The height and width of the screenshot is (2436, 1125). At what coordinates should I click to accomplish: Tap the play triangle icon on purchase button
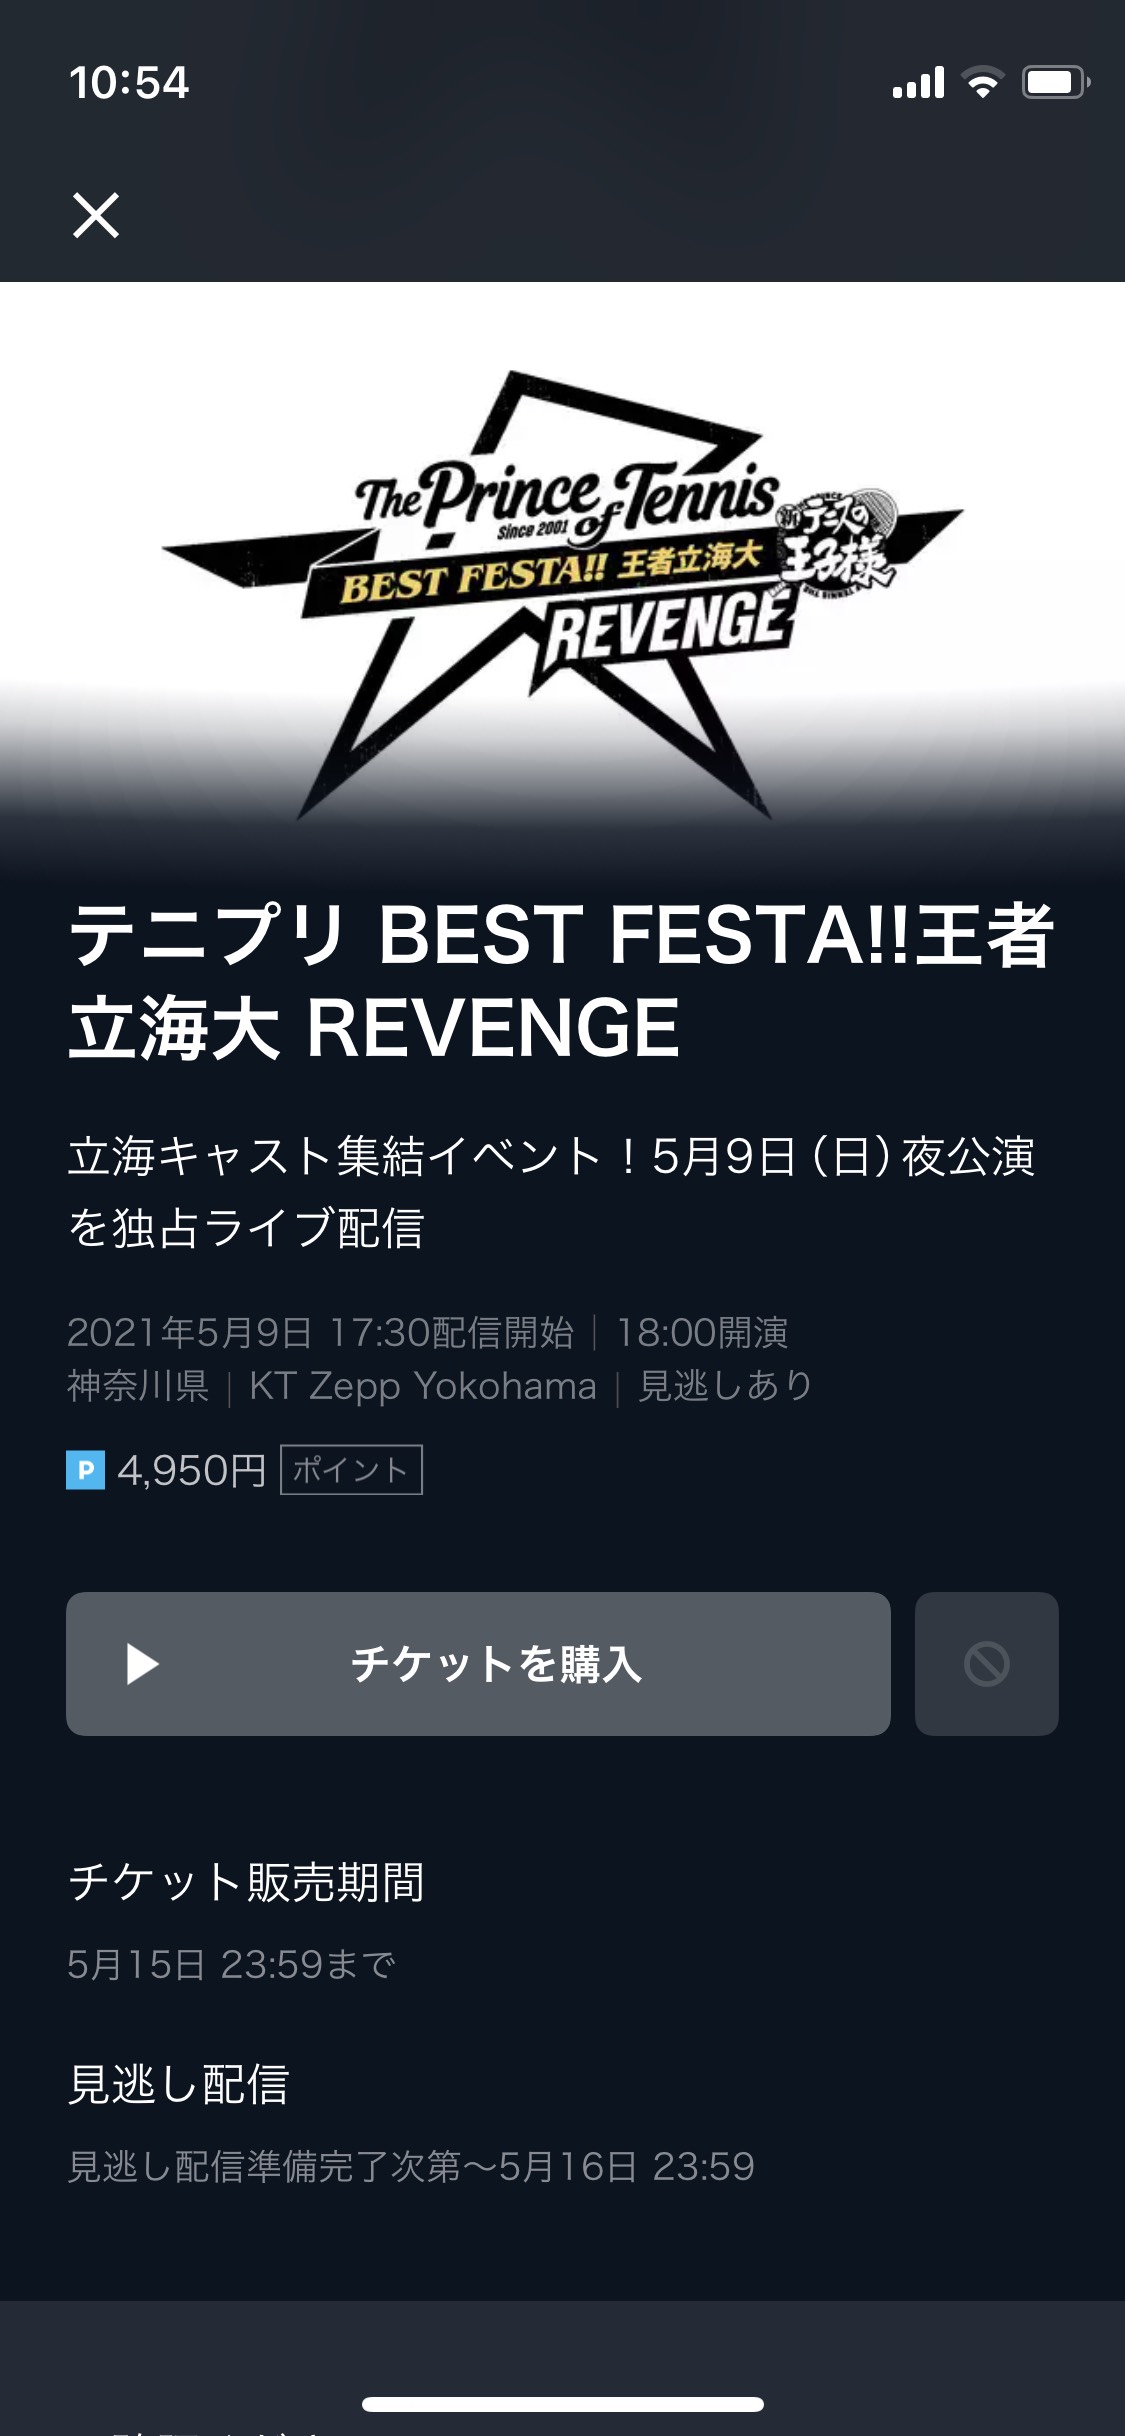pyautogui.click(x=143, y=1664)
